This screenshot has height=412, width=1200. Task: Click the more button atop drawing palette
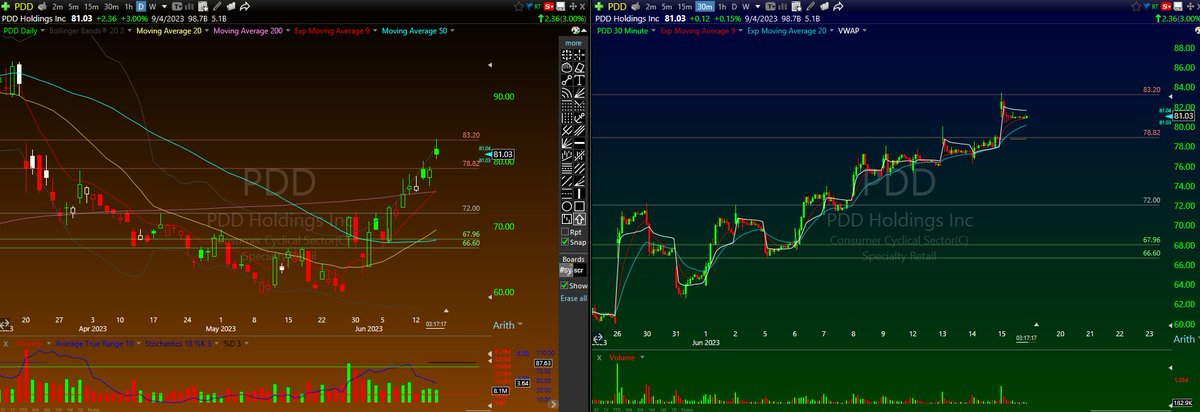[574, 43]
